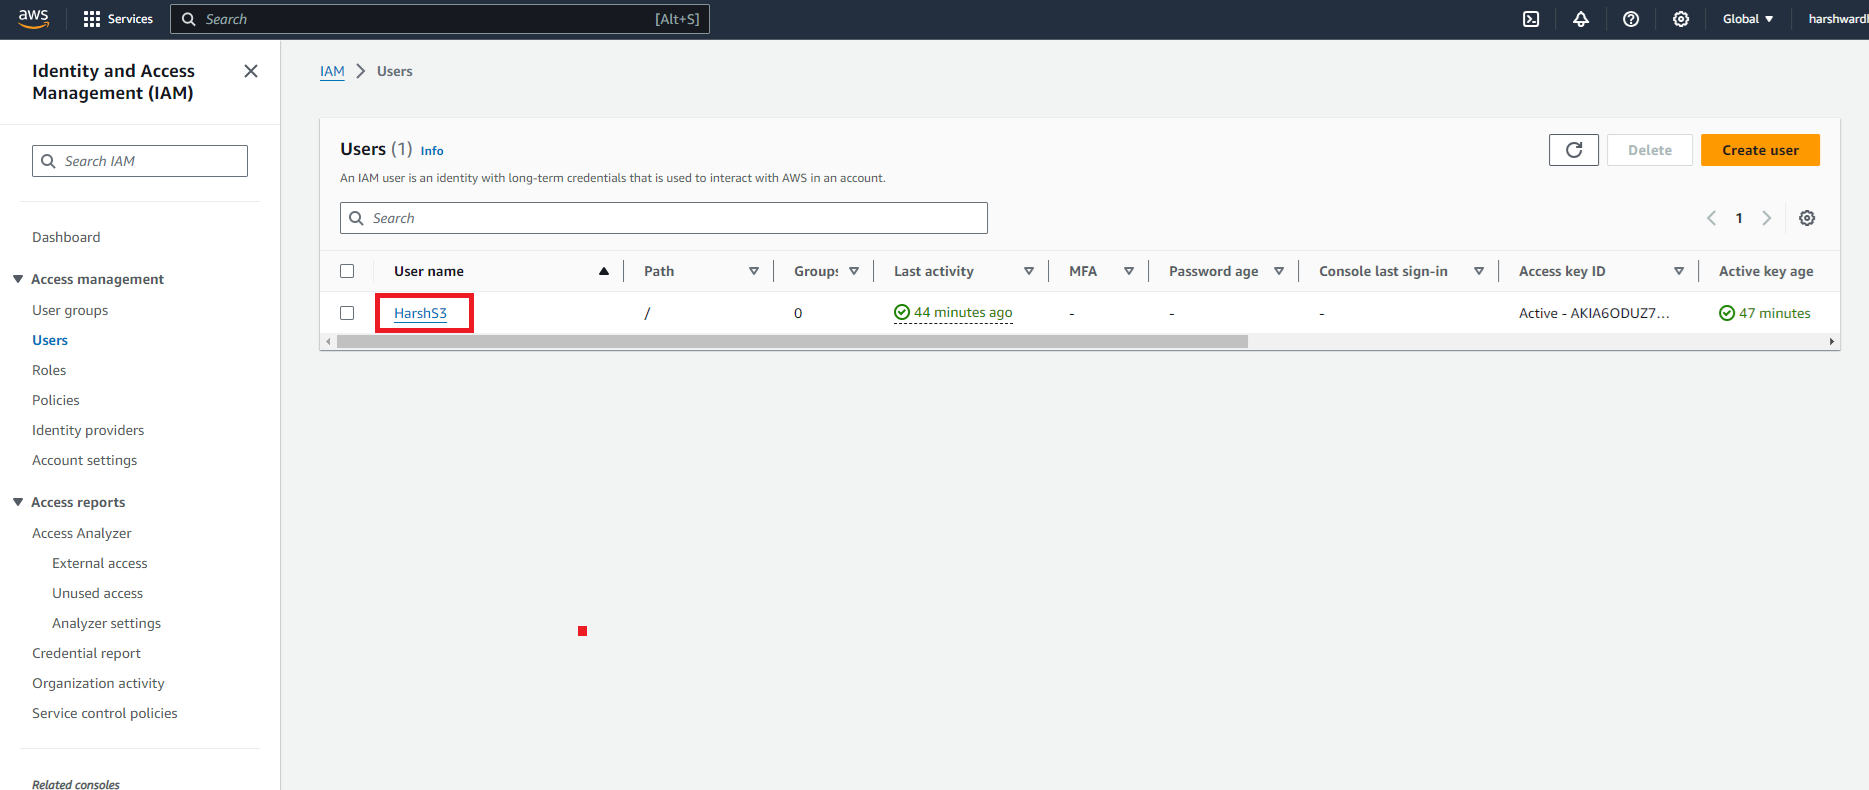
Task: Sort by the Last activity column
Action: coord(1029,271)
